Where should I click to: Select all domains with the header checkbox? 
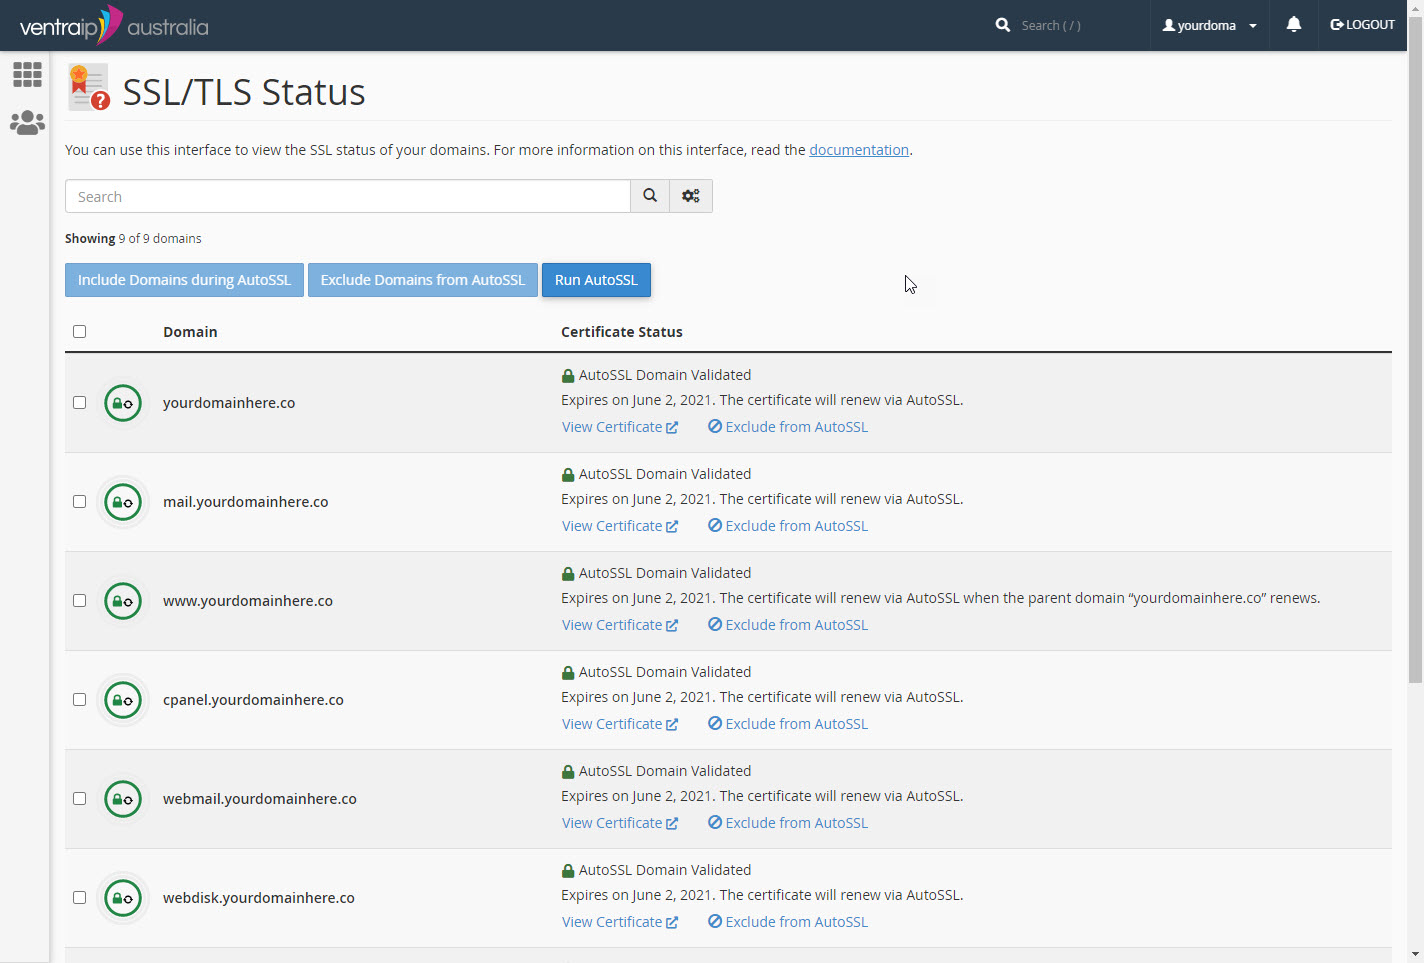tap(80, 332)
